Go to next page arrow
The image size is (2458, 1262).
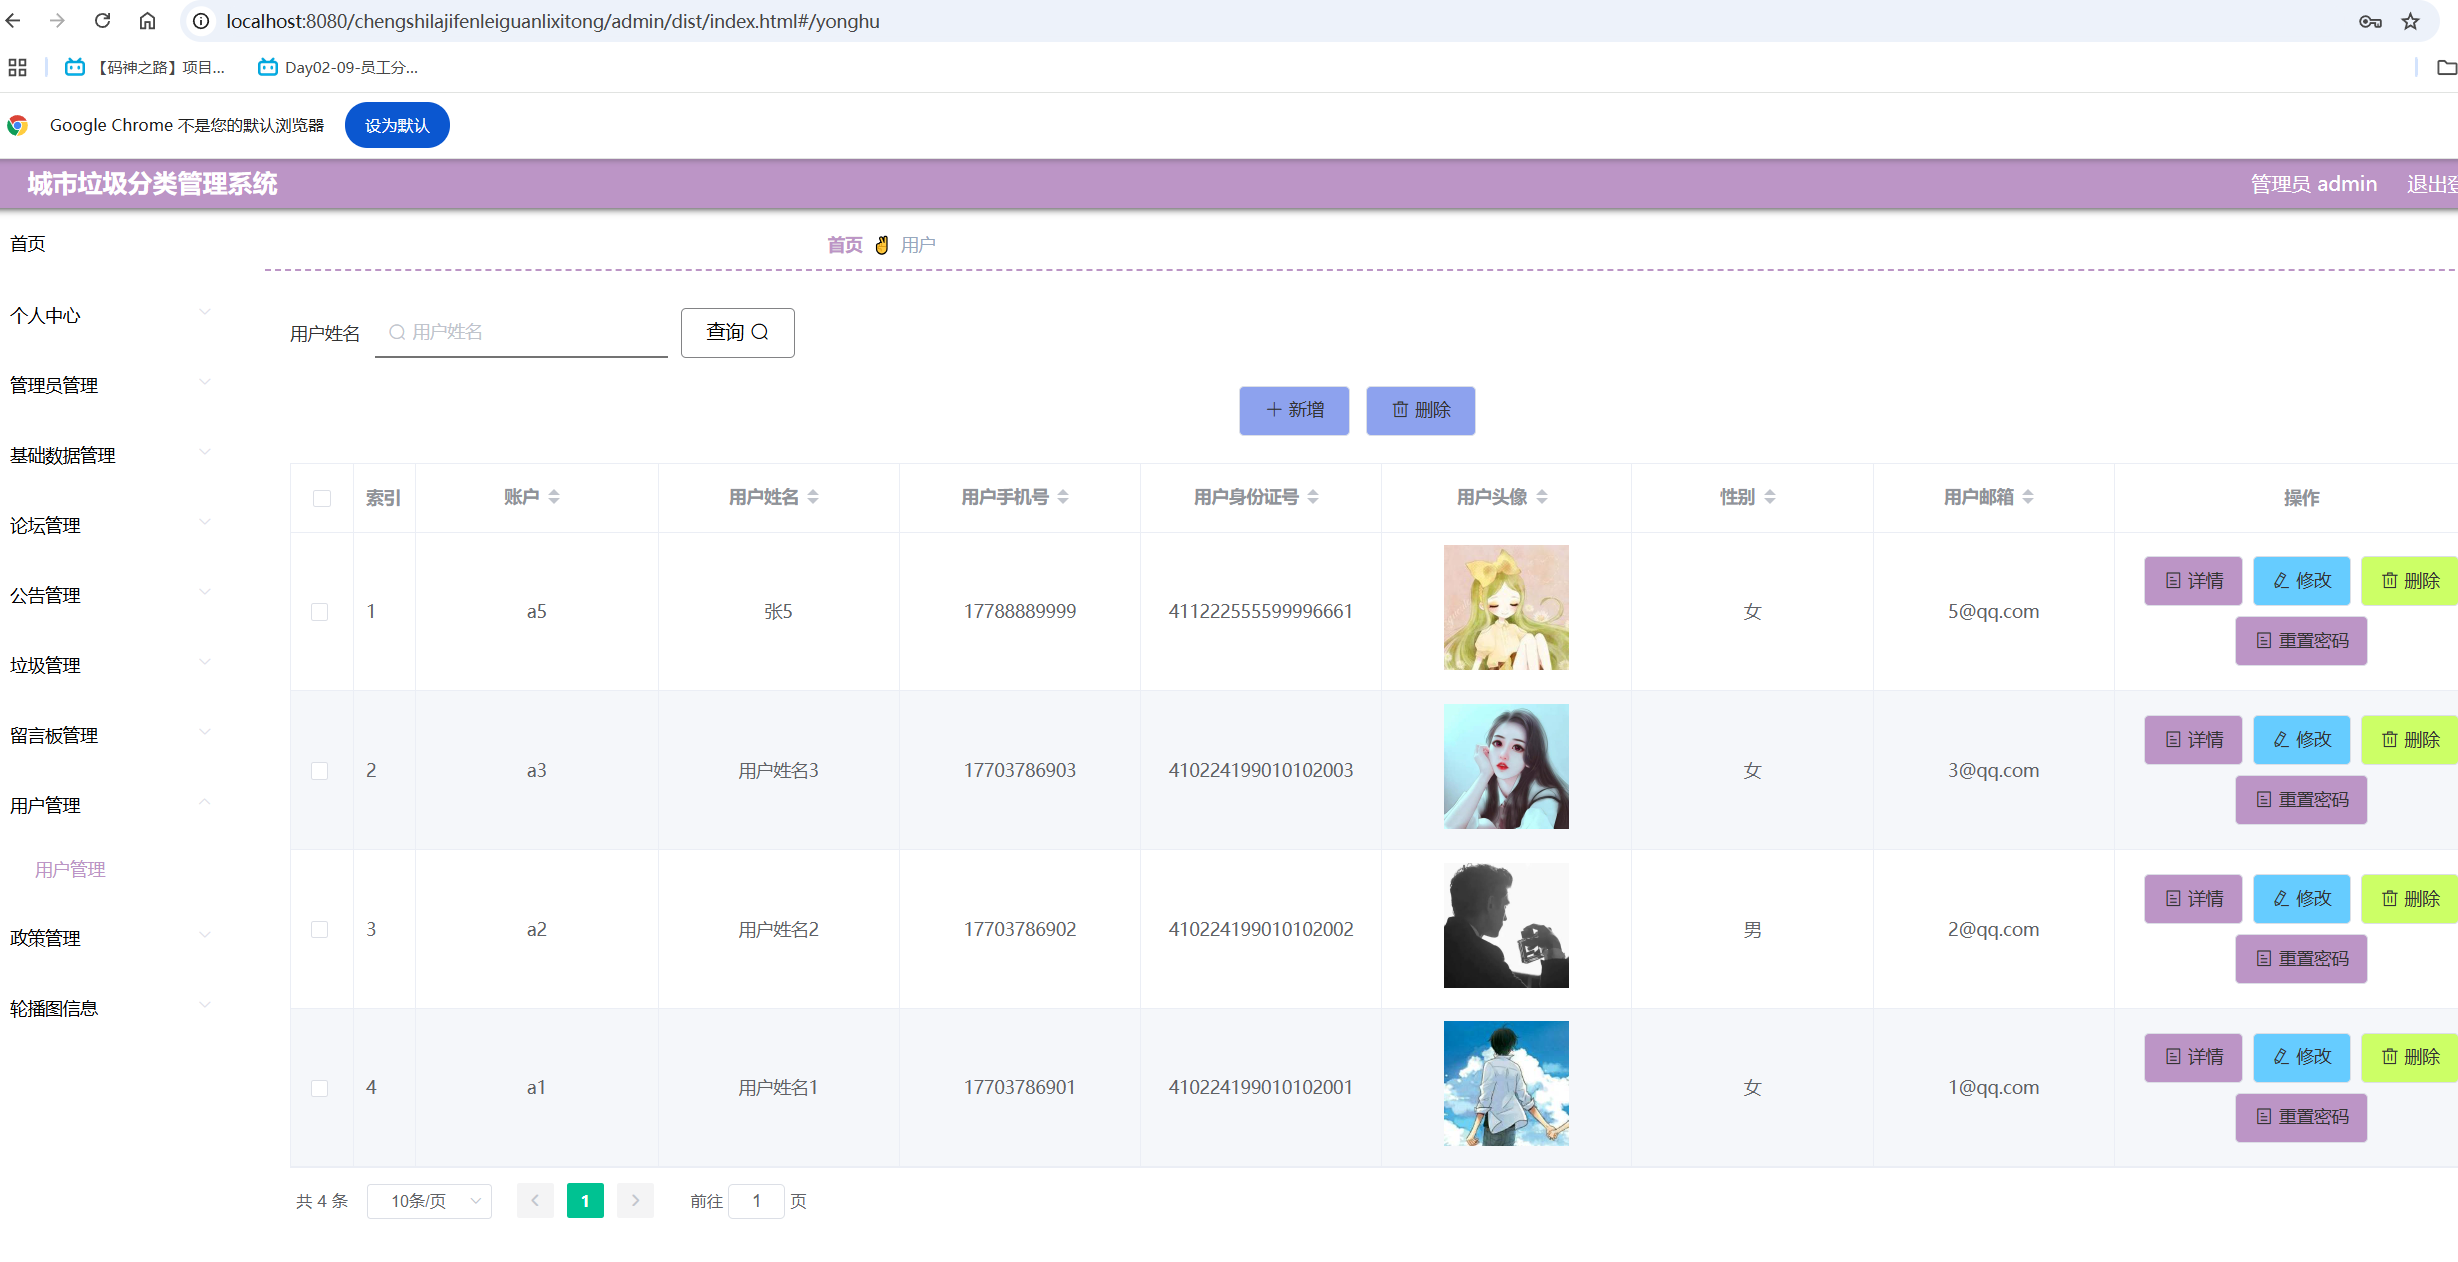635,1201
